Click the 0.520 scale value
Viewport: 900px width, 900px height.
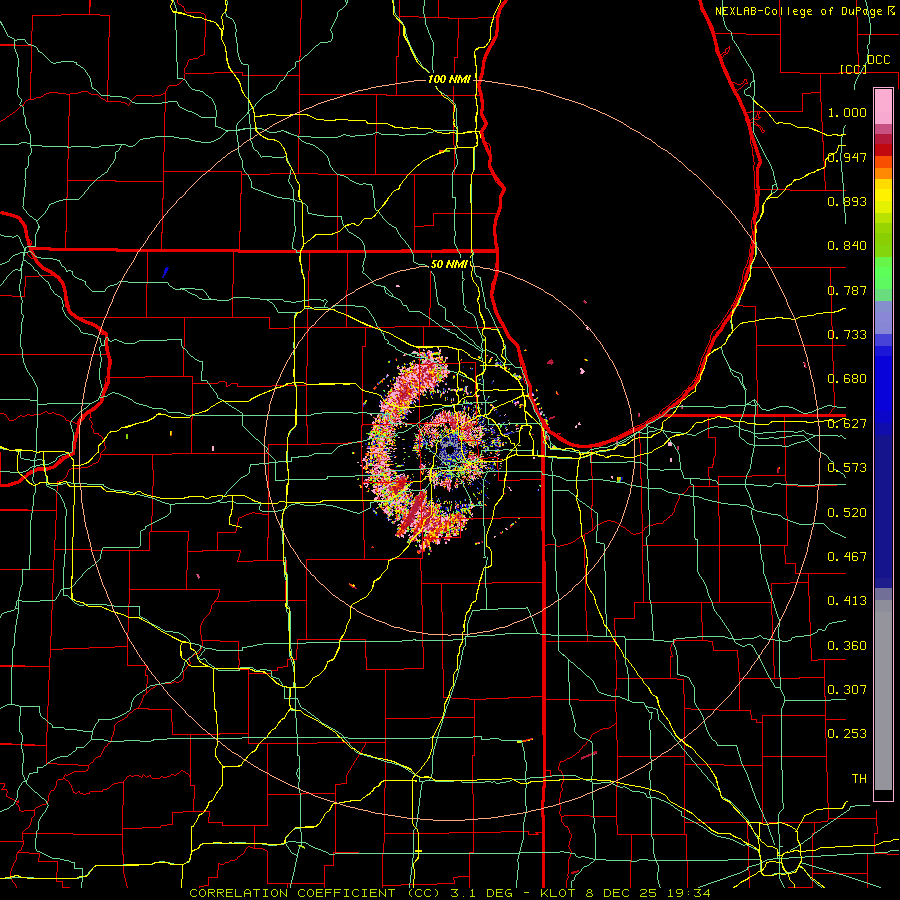(x=847, y=513)
